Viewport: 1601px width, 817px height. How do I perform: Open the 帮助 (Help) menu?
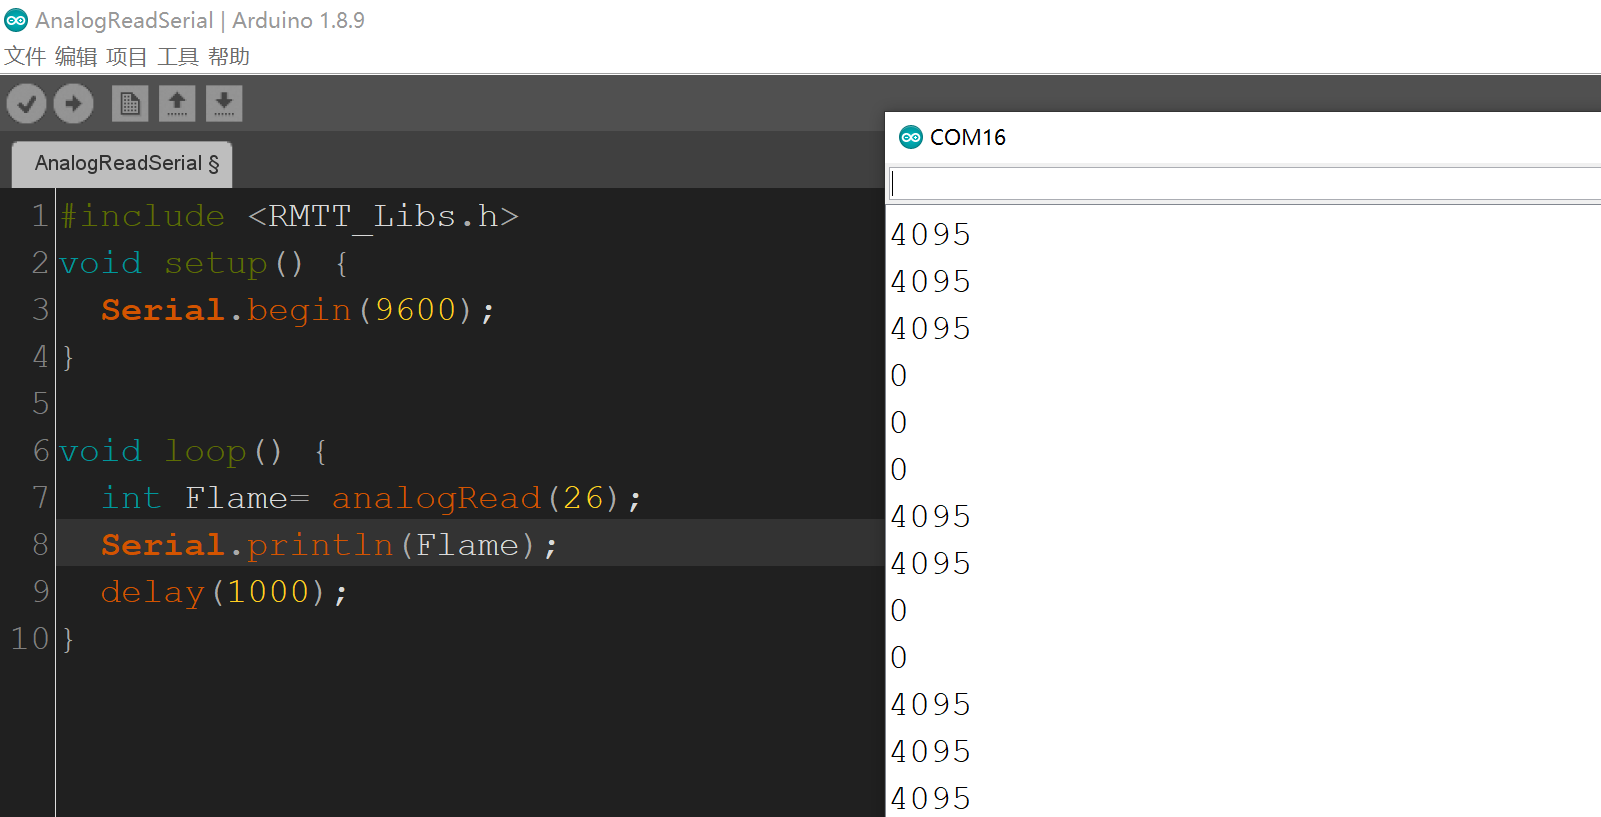(229, 56)
